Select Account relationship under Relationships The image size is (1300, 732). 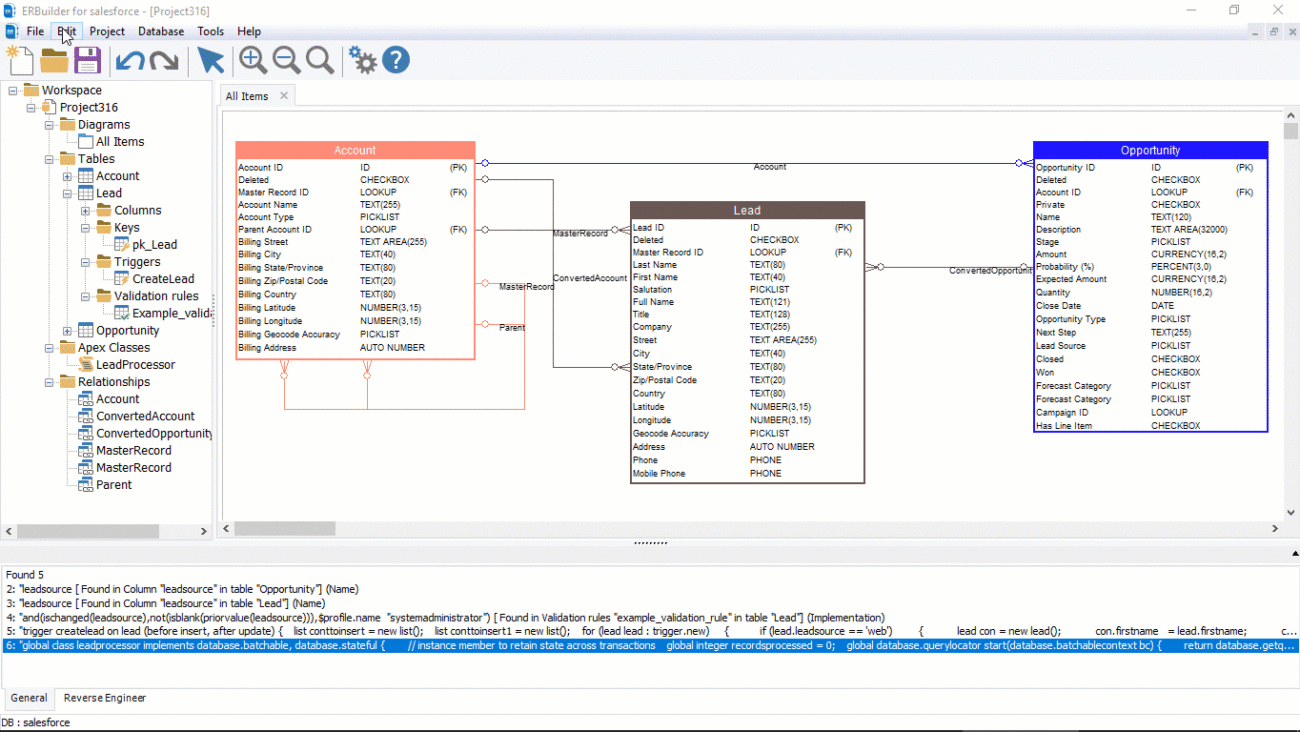118,399
